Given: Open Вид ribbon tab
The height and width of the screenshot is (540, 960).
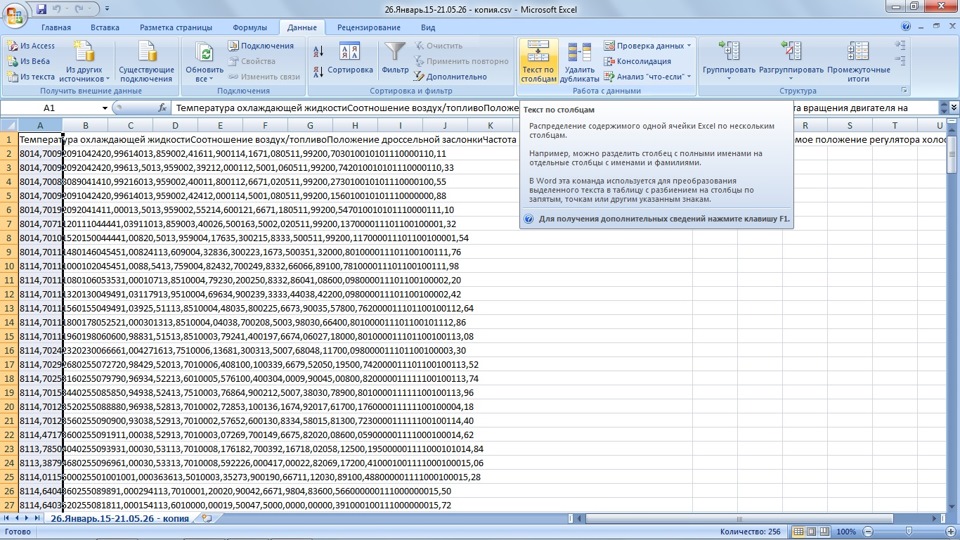Looking at the screenshot, I should pos(428,28).
